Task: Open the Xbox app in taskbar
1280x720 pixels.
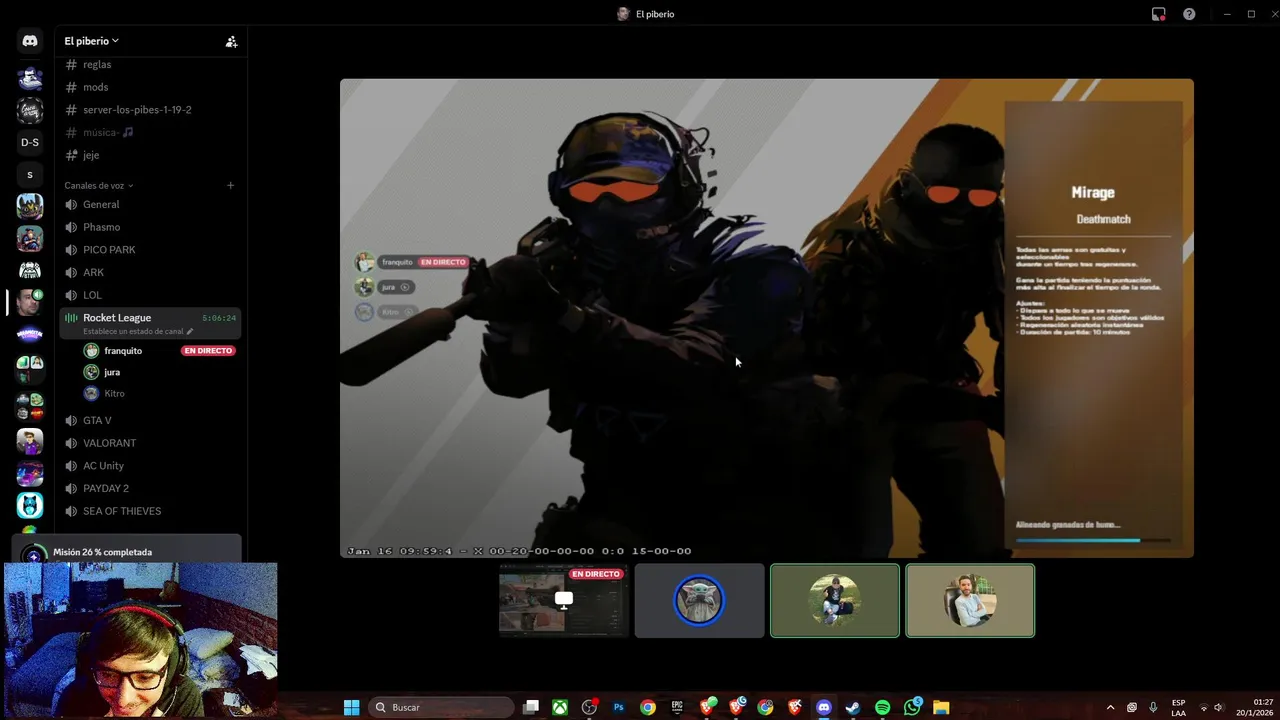Action: click(560, 707)
